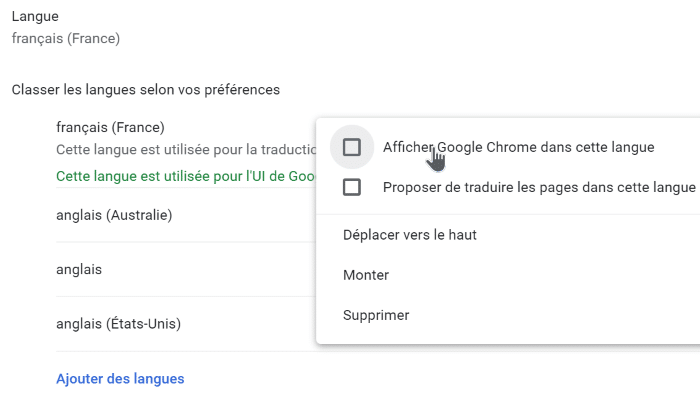Click the green UI-language notice text
The height and width of the screenshot is (420, 700).
coord(185,176)
